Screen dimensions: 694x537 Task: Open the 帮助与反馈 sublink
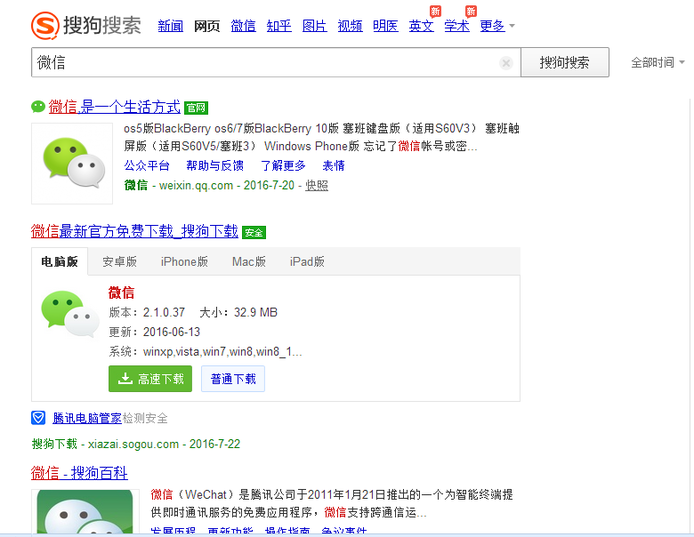pos(215,166)
